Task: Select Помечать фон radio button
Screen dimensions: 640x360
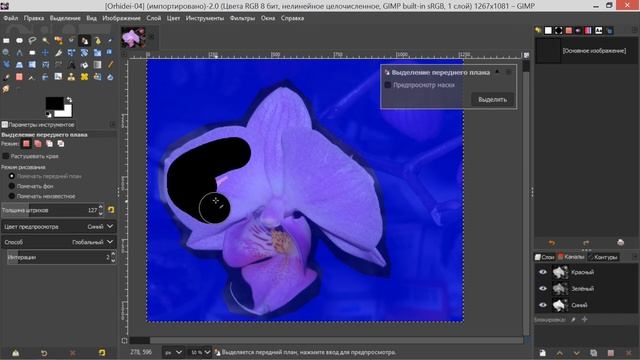Action: pos(12,186)
